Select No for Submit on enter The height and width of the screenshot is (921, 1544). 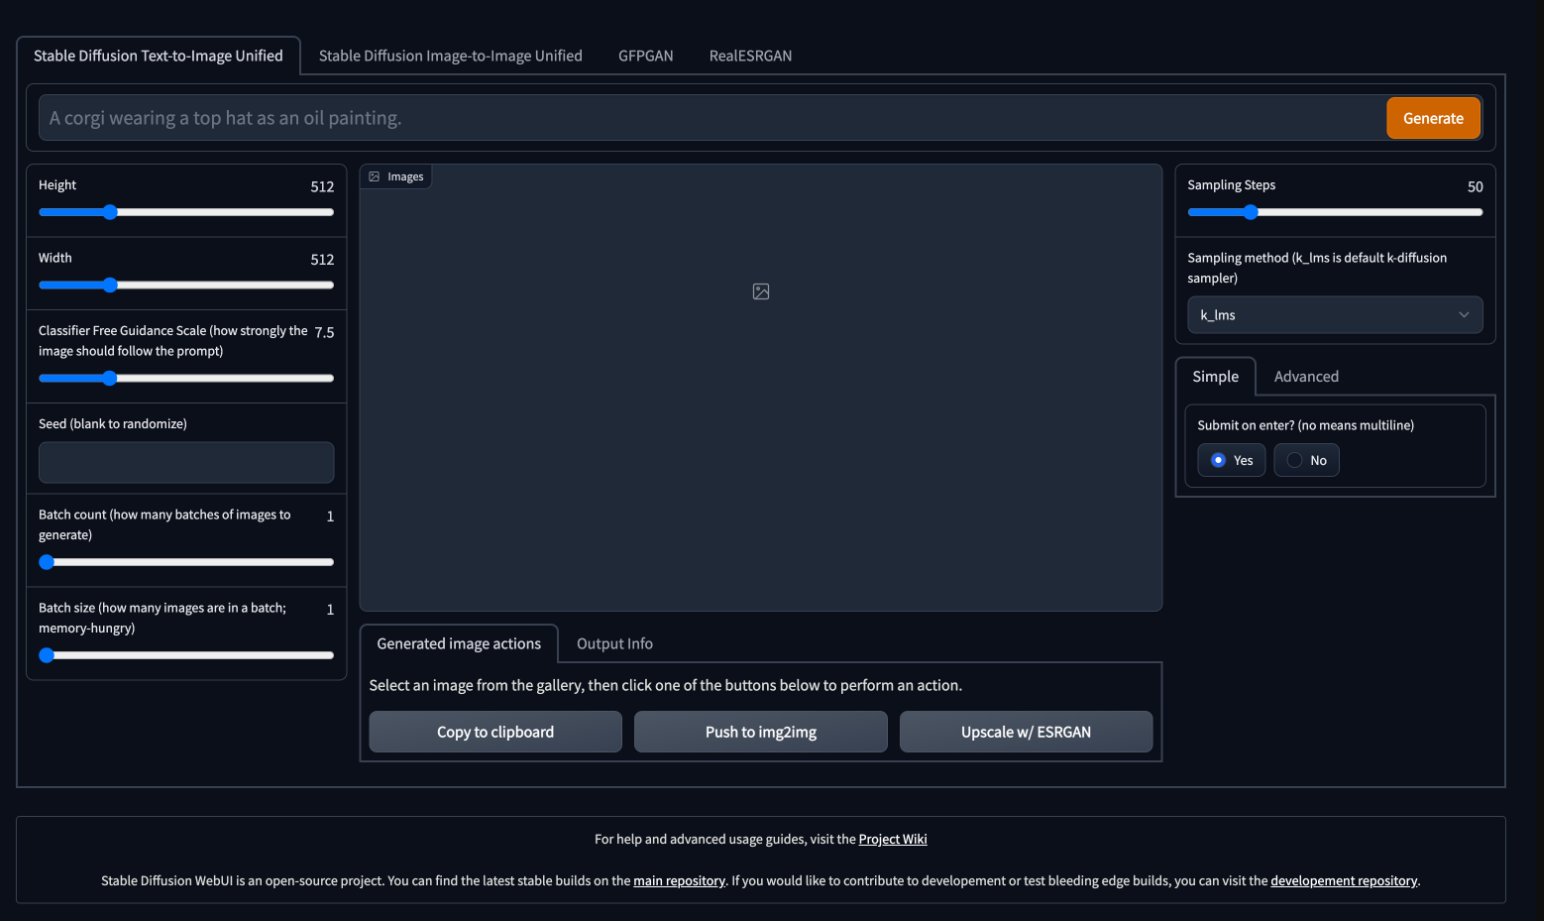(1306, 460)
